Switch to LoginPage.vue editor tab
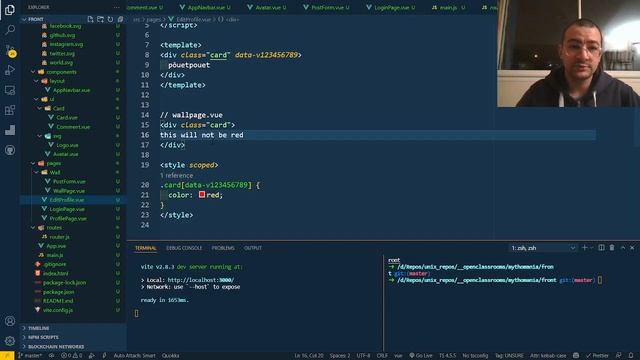The width and height of the screenshot is (640, 360). tap(391, 7)
